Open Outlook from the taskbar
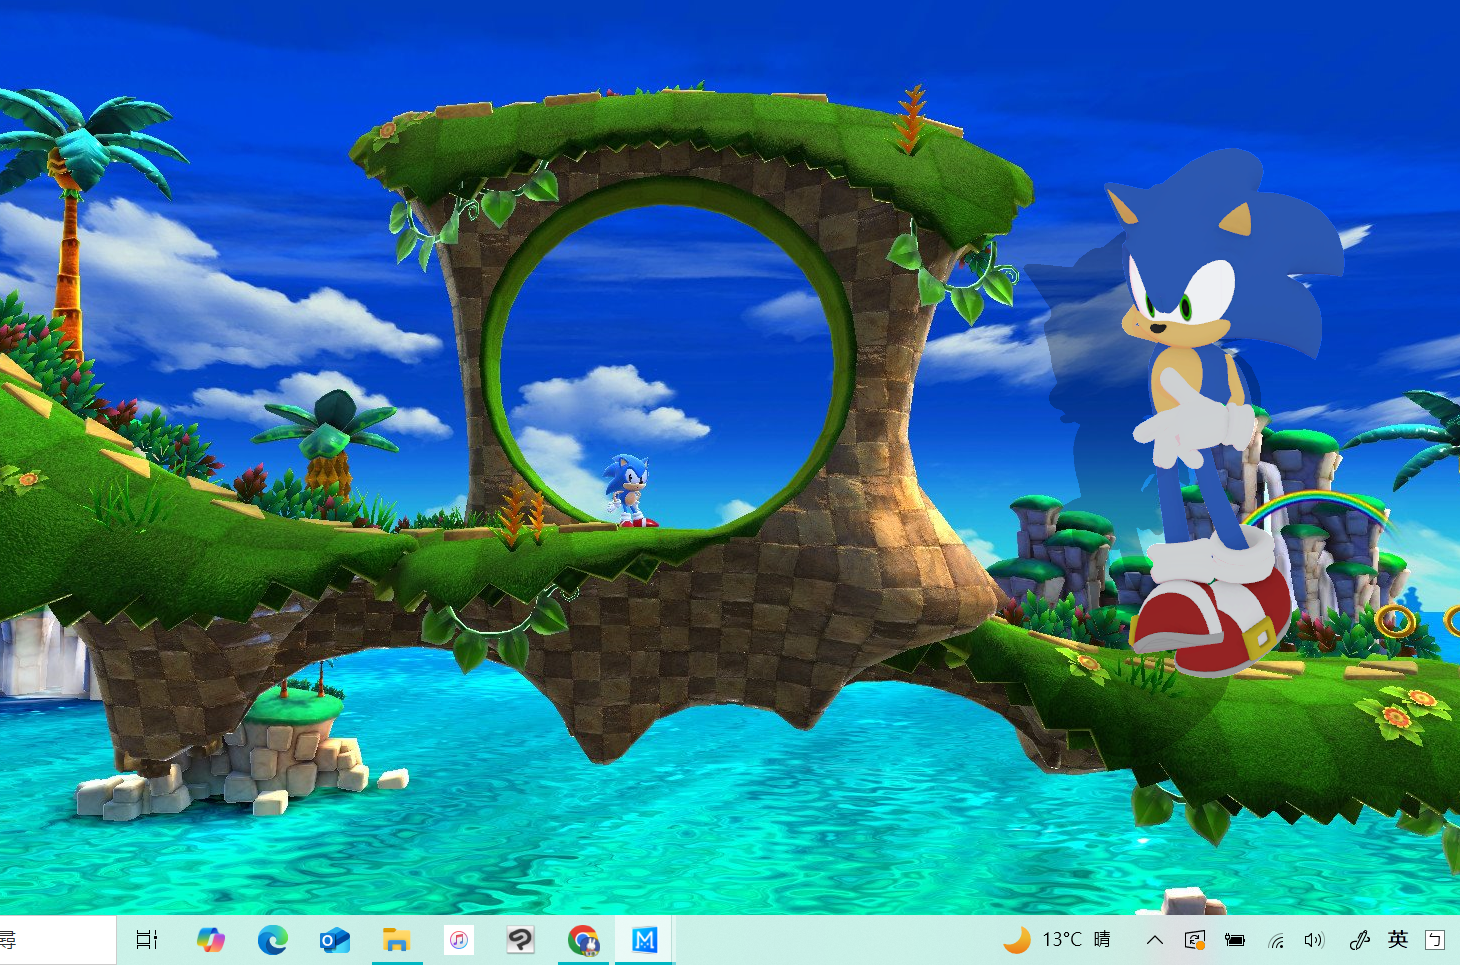This screenshot has height=965, width=1460. tap(334, 940)
